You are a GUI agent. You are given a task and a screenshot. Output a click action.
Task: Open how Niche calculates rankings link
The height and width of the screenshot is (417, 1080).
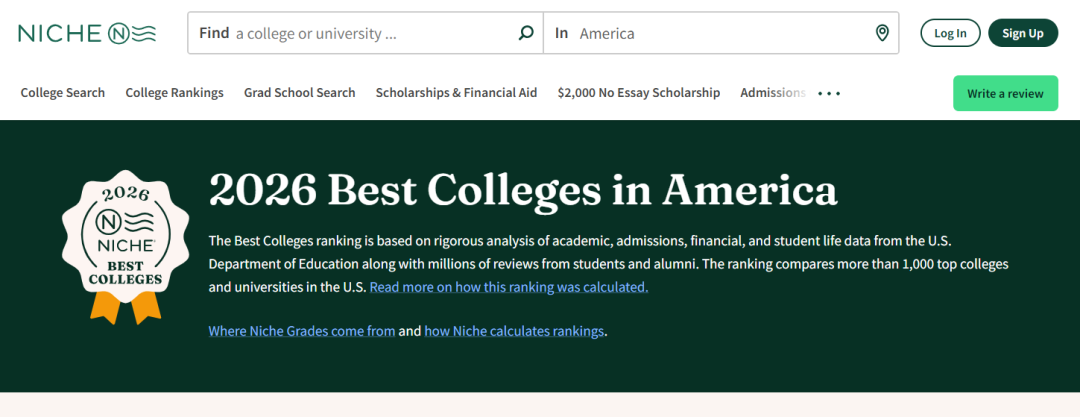point(514,331)
